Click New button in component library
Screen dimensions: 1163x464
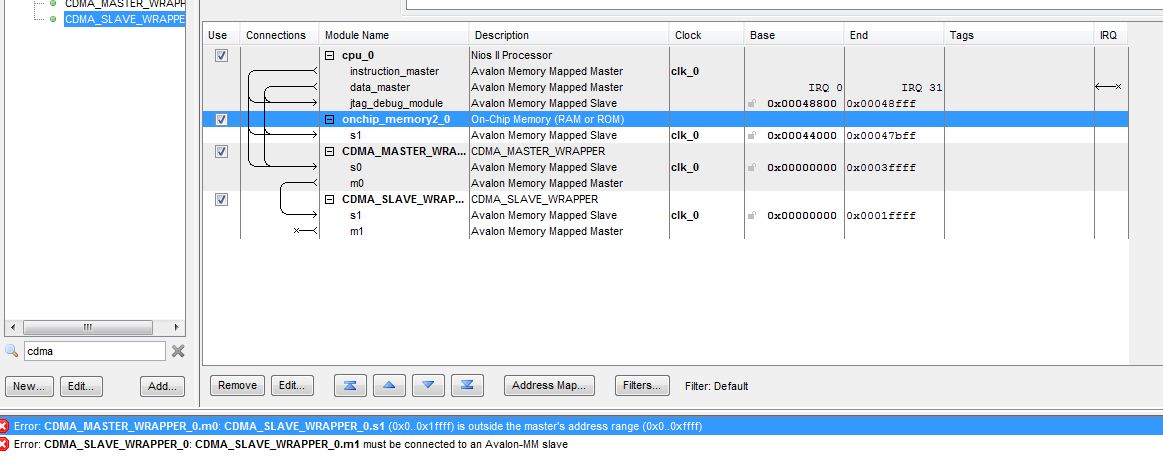[x=30, y=386]
